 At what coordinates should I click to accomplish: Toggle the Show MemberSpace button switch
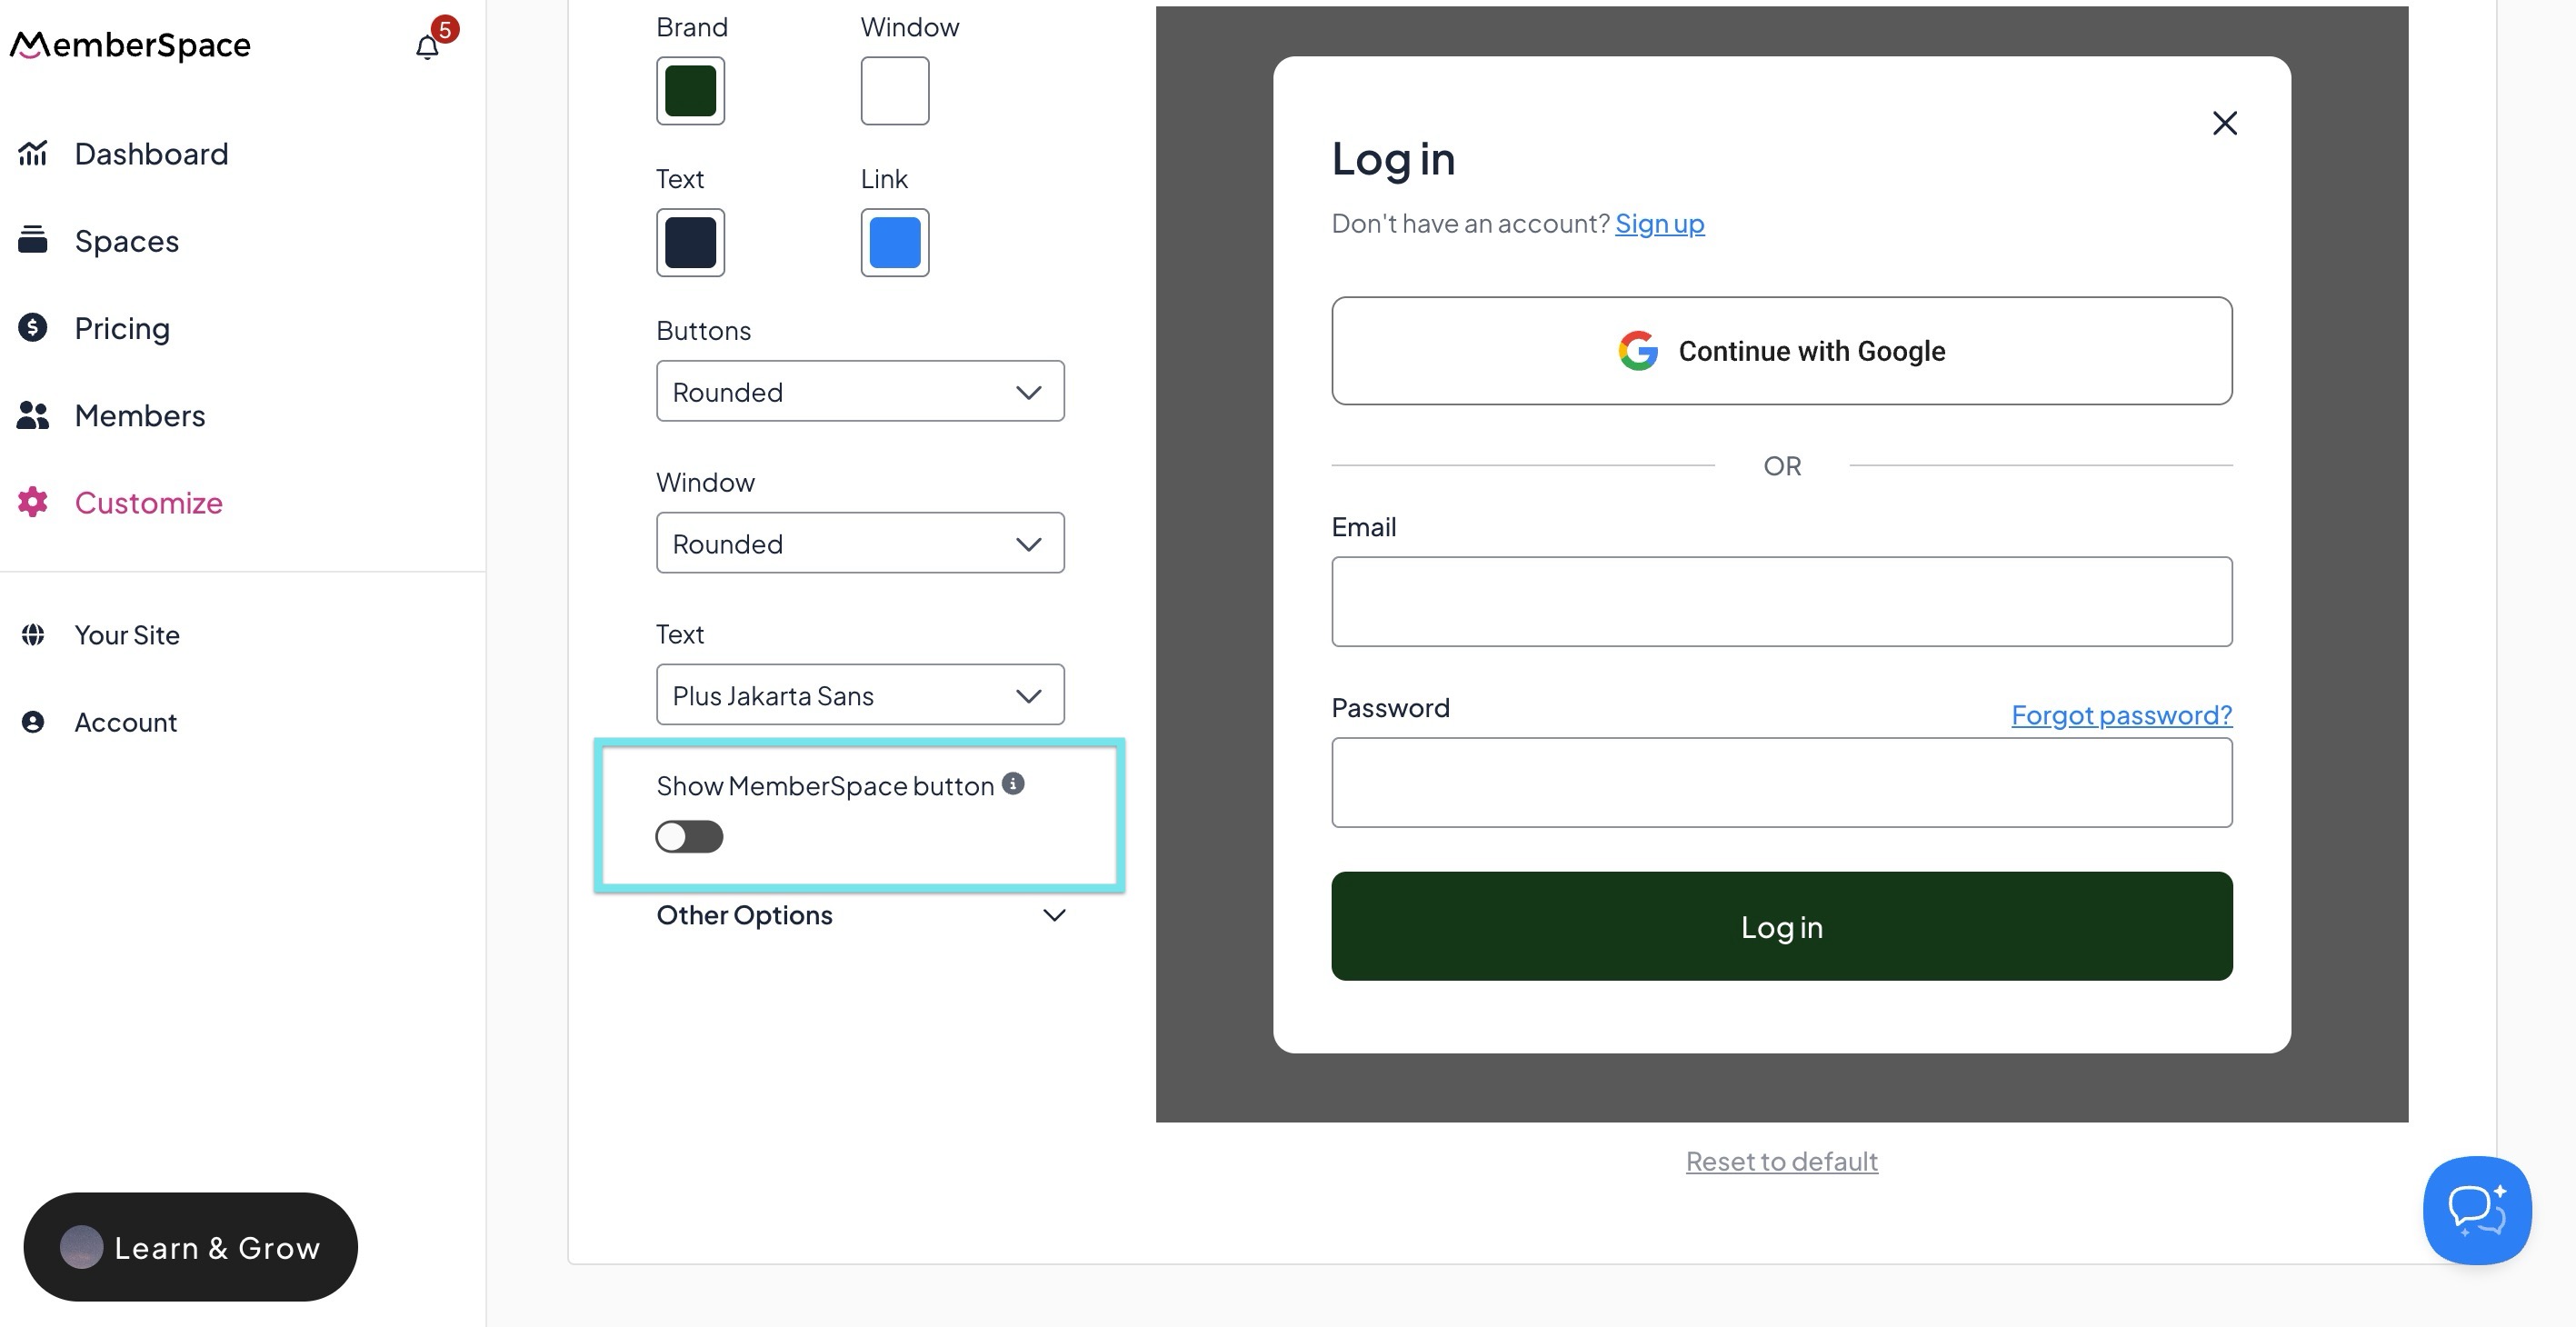click(x=689, y=836)
